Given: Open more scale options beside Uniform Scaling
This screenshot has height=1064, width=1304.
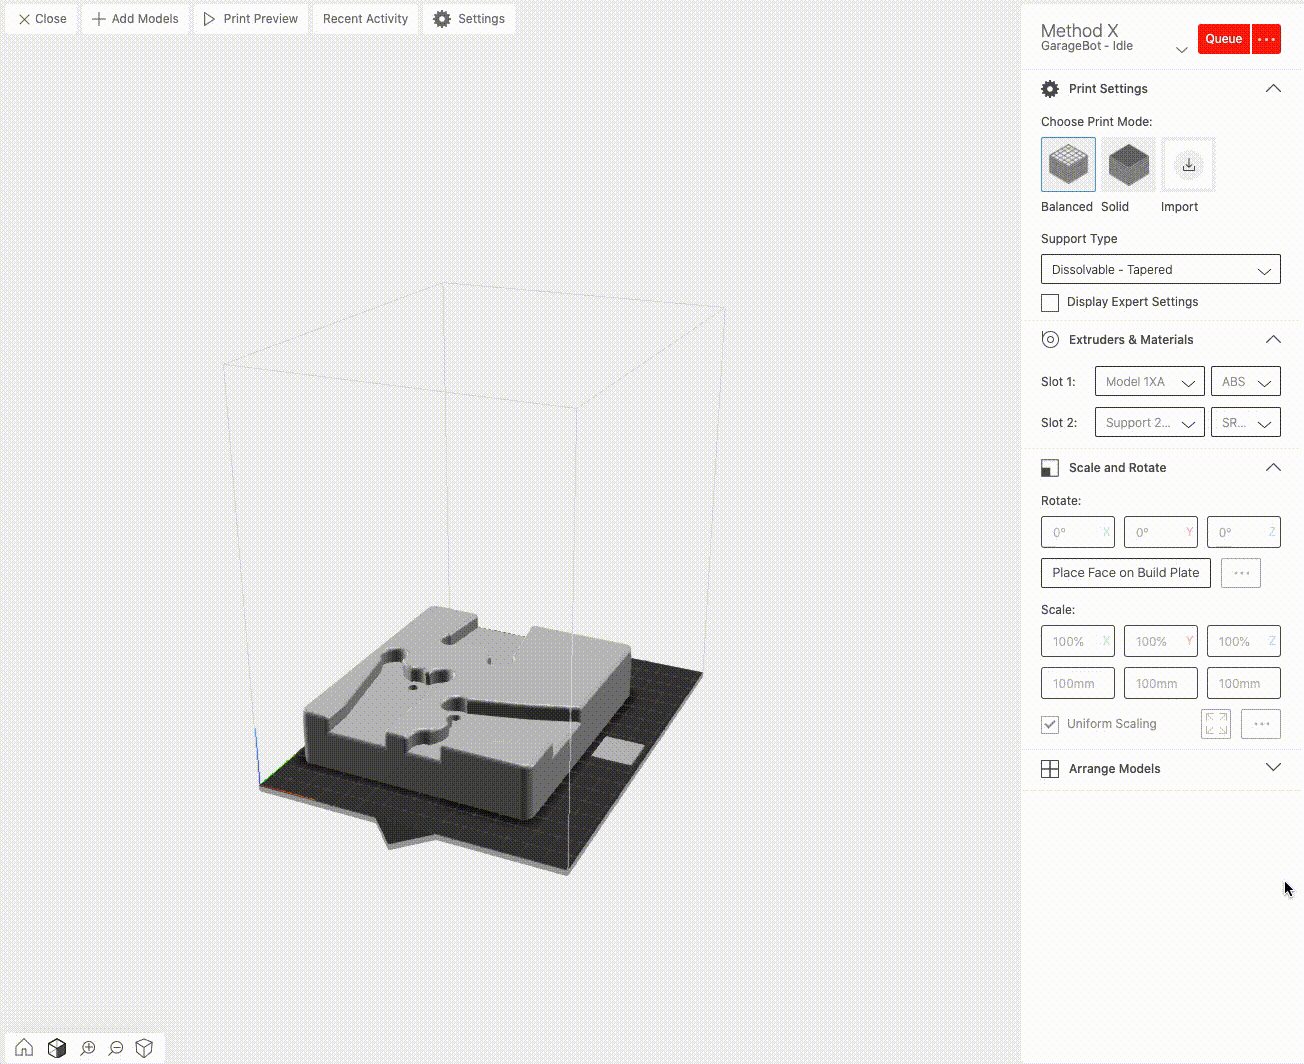Looking at the screenshot, I should click(x=1261, y=724).
